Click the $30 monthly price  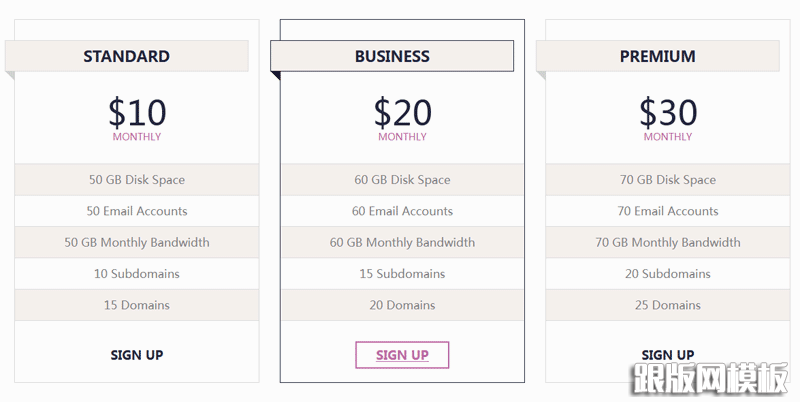(667, 112)
